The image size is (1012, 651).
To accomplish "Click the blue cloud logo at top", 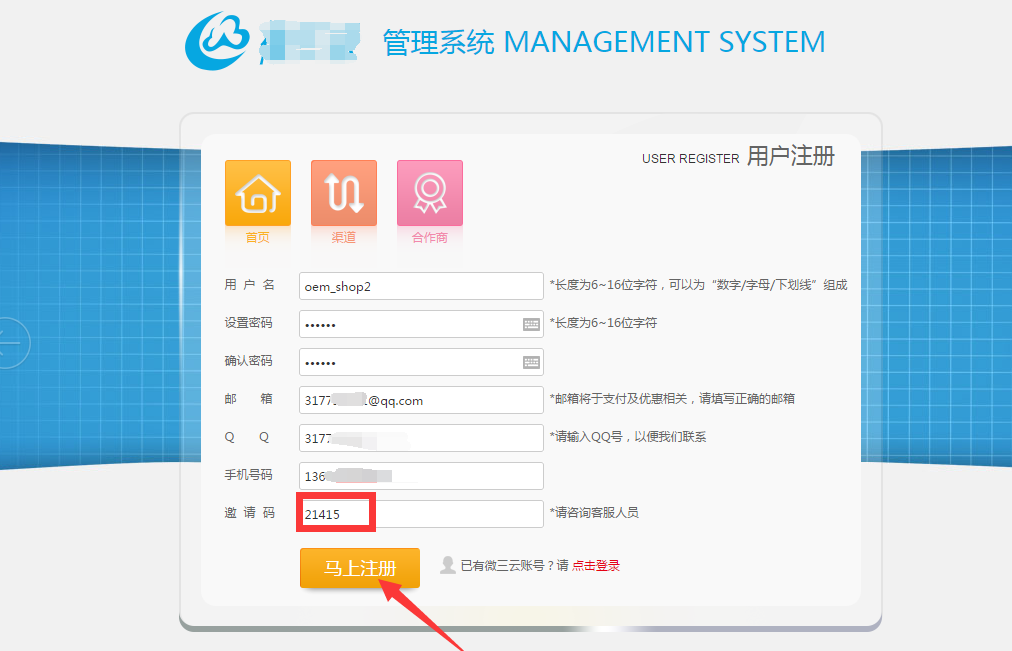I will (219, 41).
